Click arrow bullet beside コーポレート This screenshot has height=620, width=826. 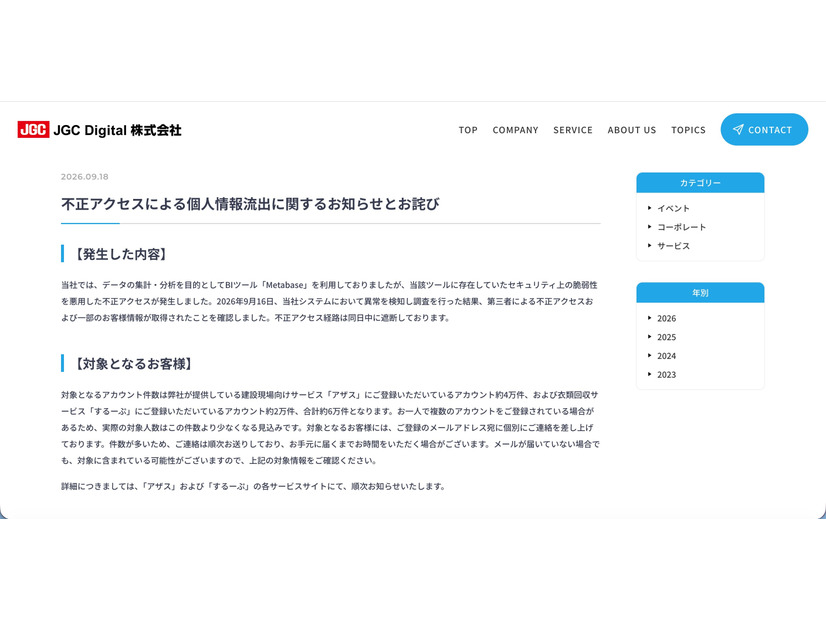(x=650, y=227)
